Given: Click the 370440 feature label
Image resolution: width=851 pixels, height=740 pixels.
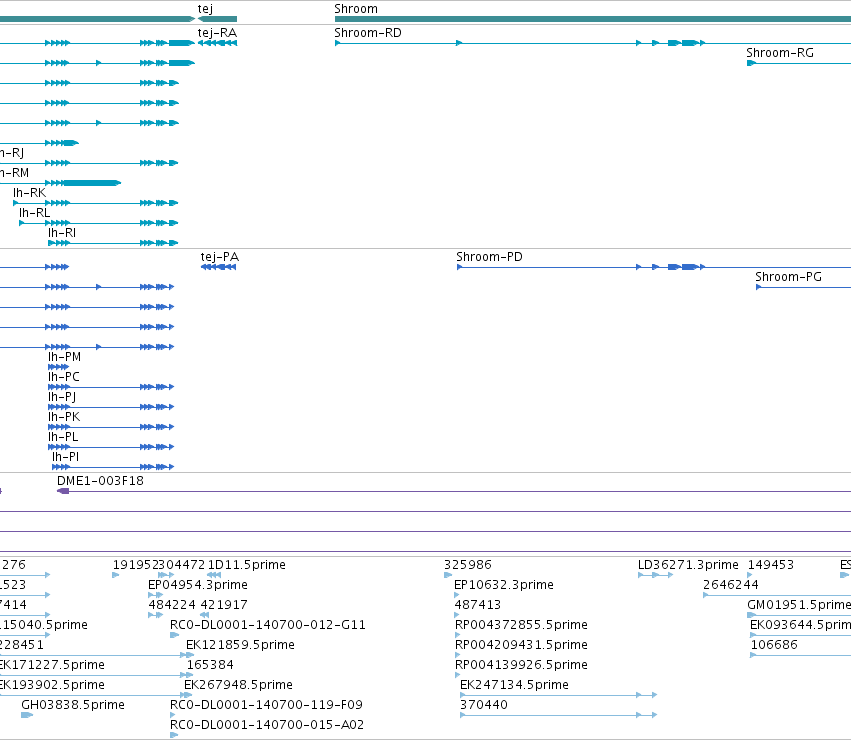Looking at the screenshot, I should (x=484, y=706).
